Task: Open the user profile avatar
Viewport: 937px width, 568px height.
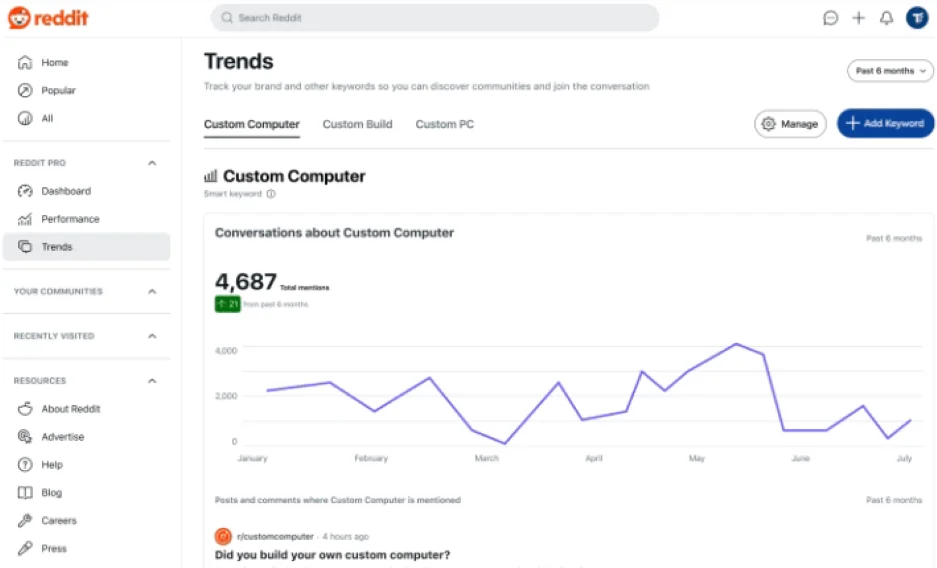Action: [917, 18]
